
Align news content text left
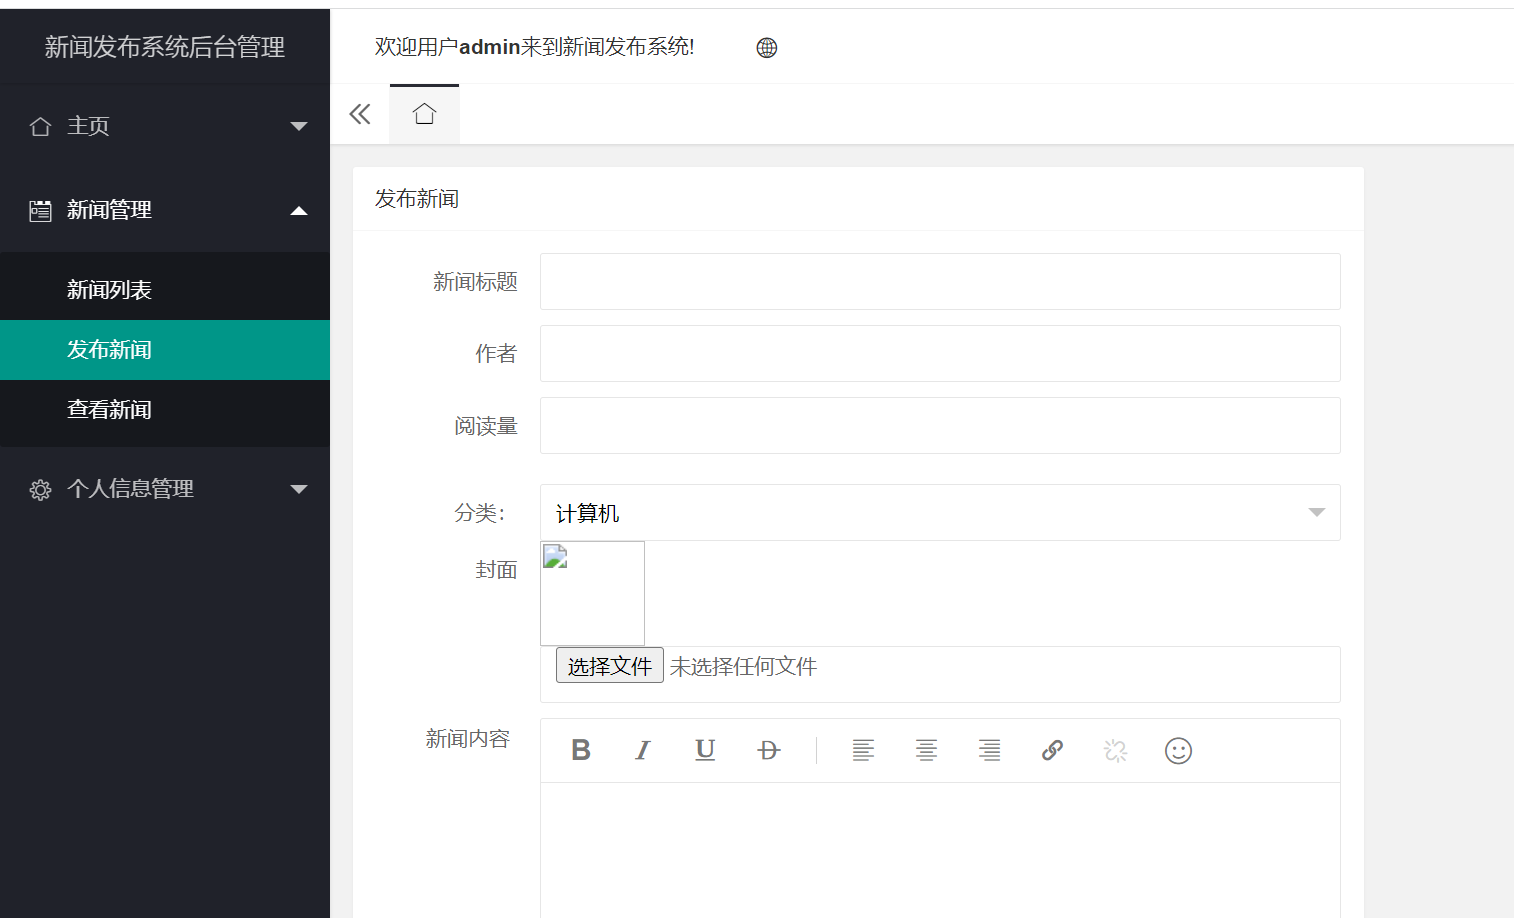point(863,750)
